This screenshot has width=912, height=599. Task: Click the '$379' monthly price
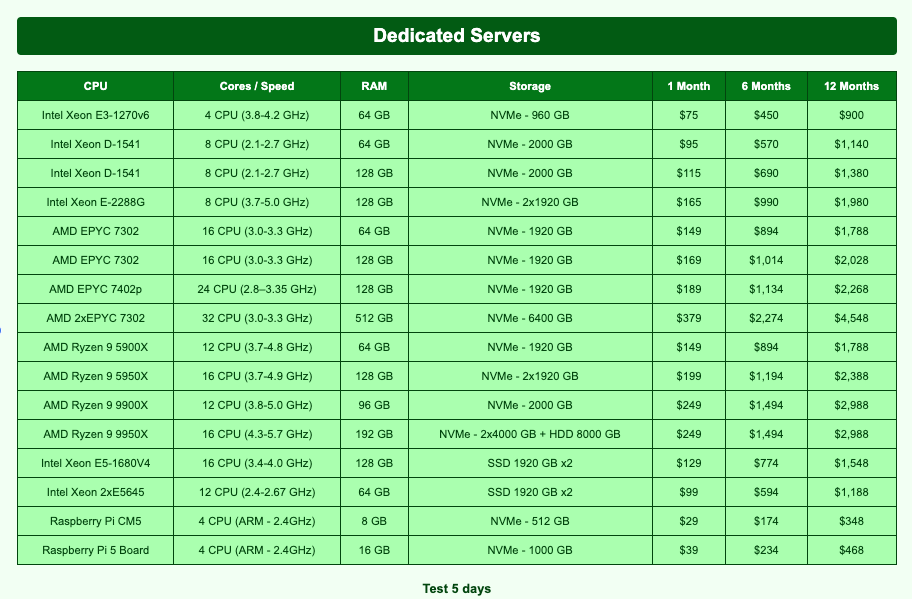click(689, 318)
